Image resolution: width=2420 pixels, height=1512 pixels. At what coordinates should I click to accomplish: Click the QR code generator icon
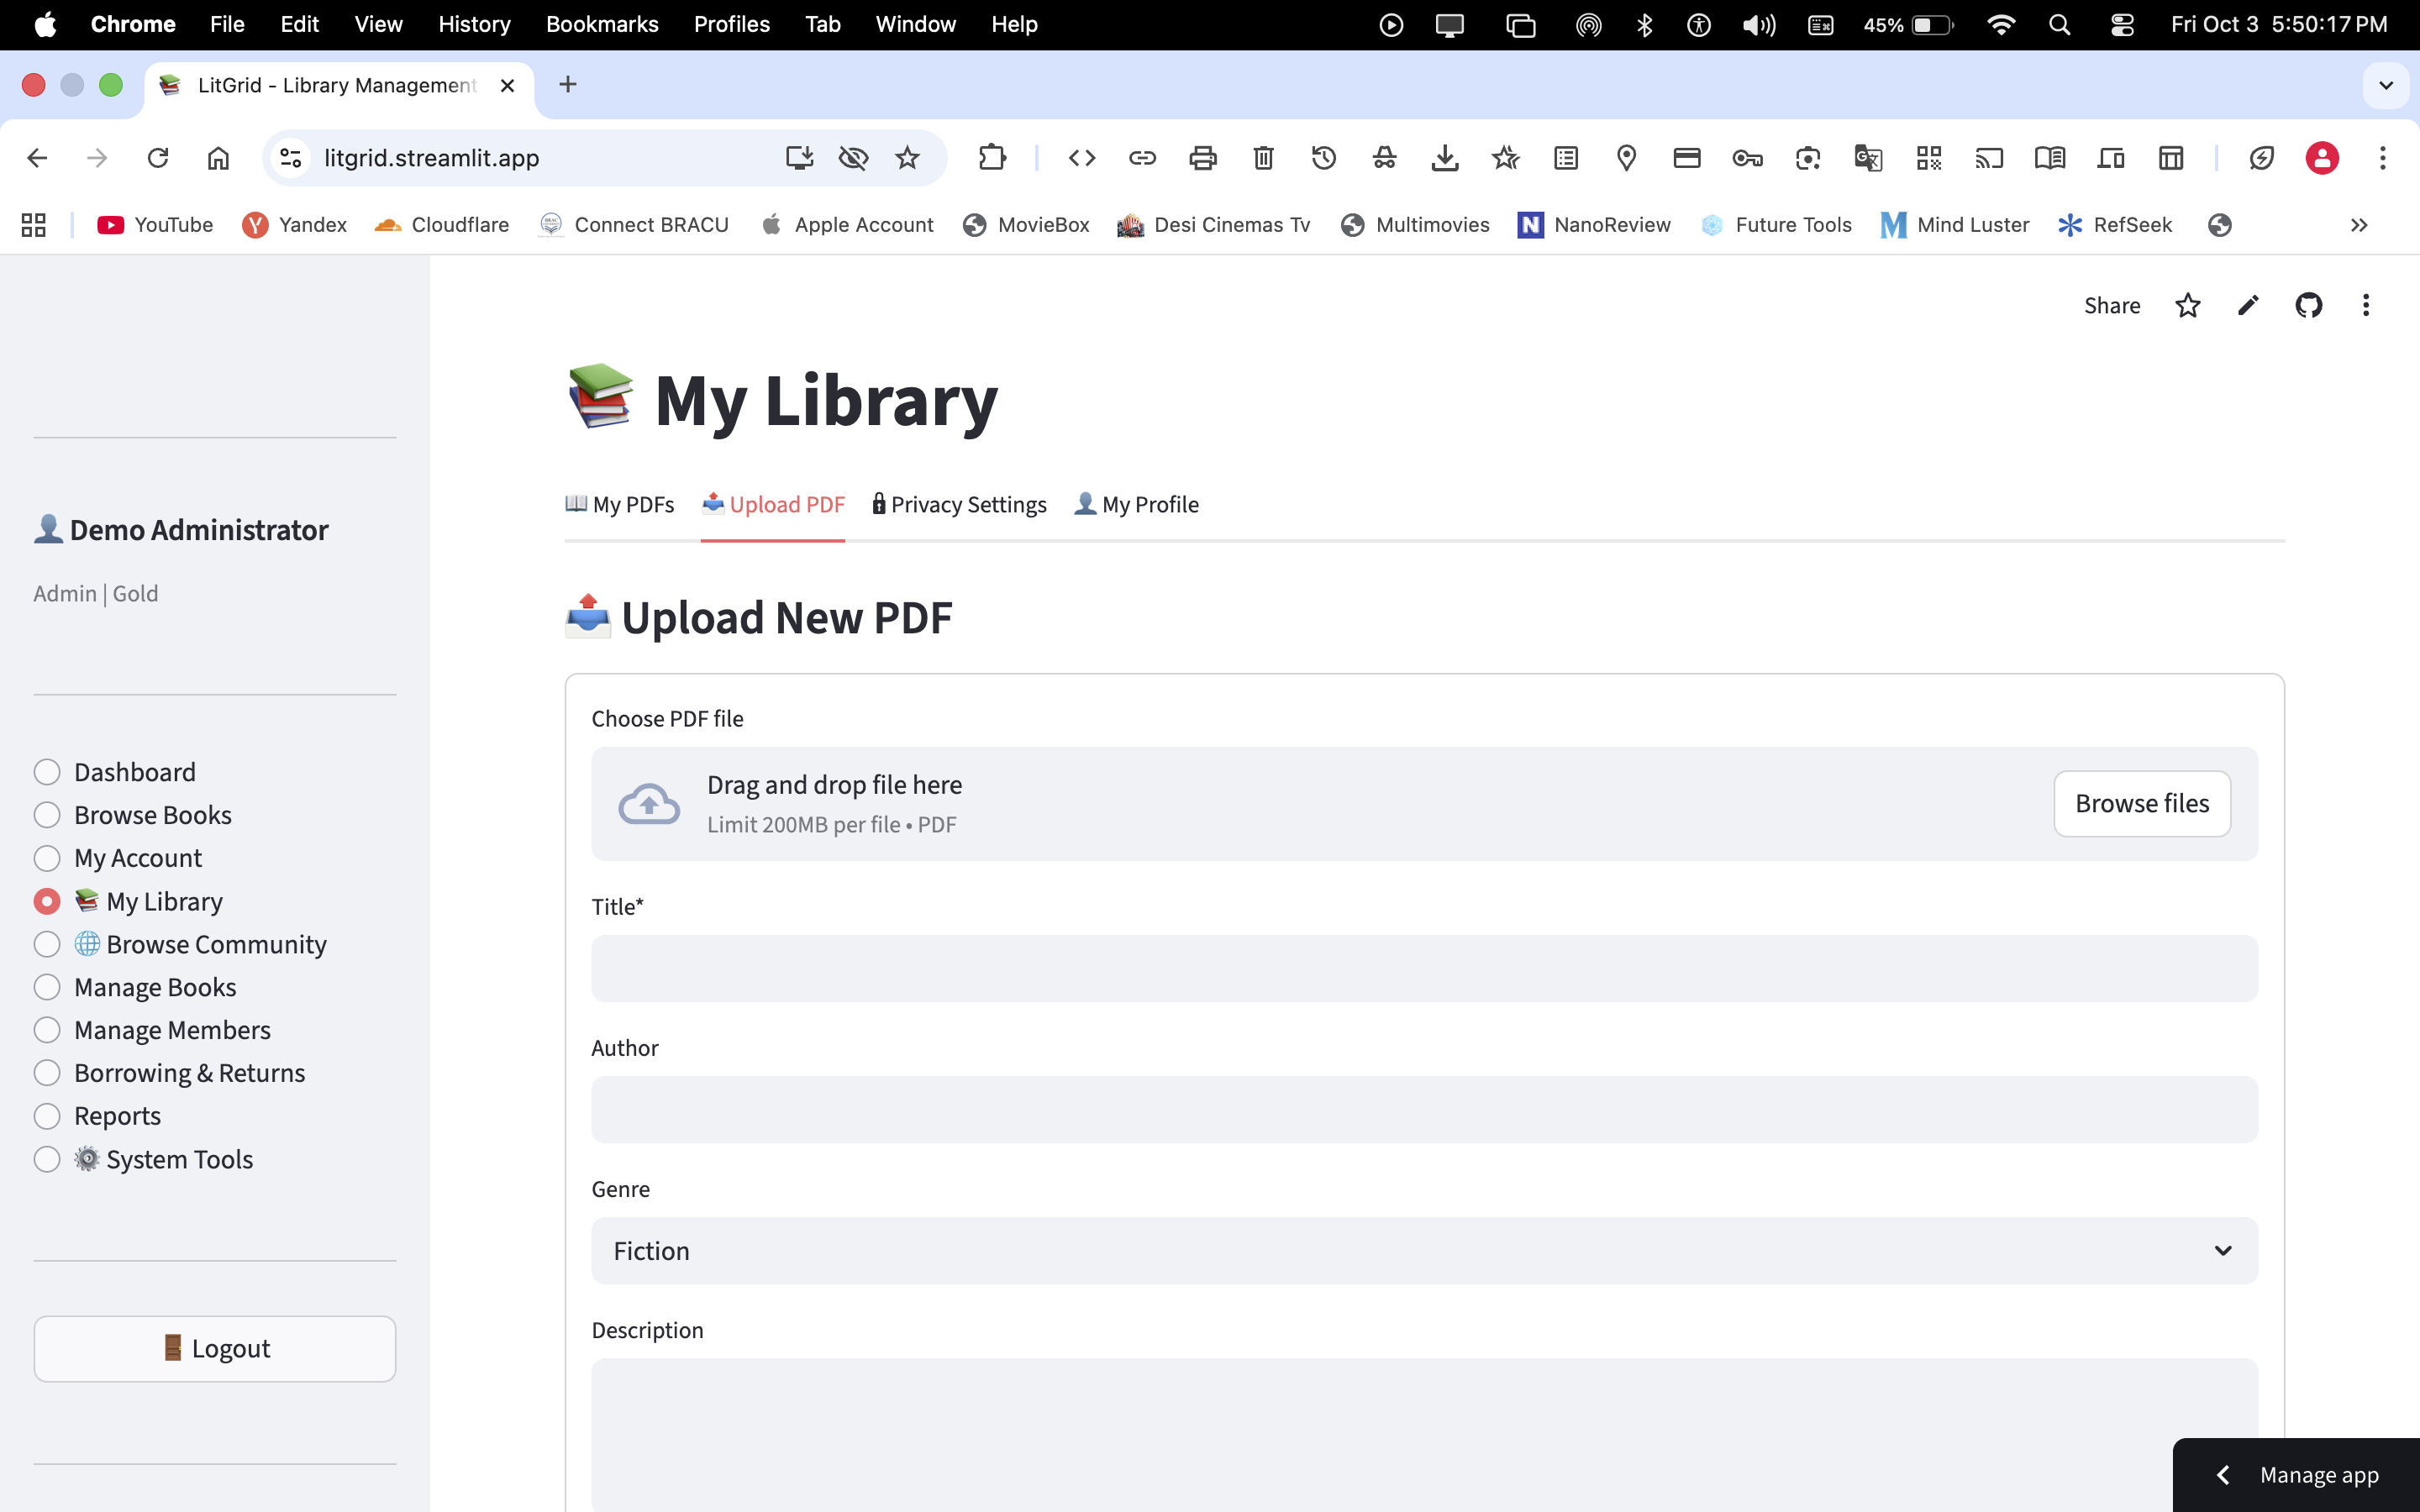tap(1928, 158)
